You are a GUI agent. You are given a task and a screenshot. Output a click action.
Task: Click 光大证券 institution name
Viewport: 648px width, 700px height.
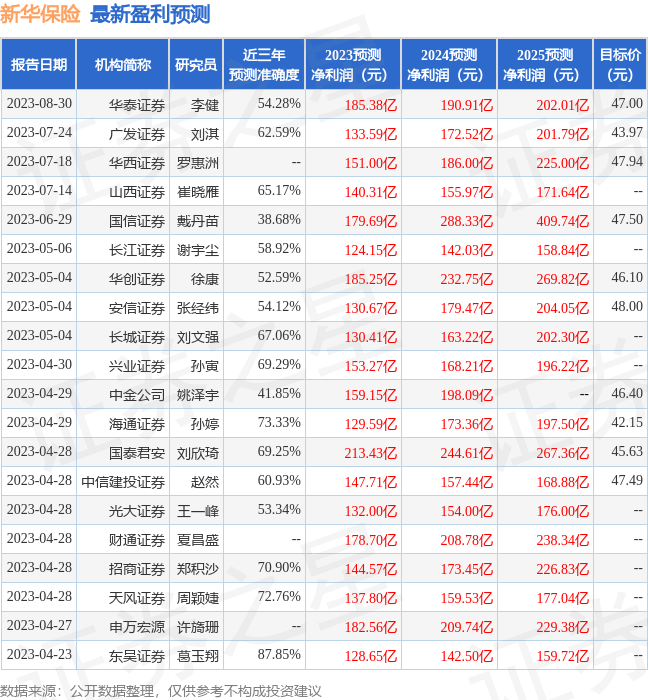137,512
